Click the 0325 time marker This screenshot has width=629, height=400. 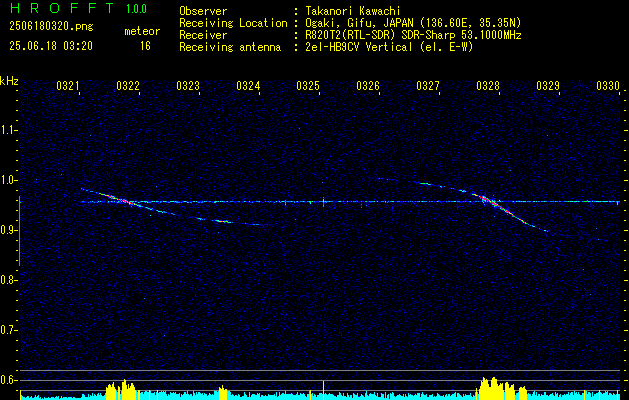pyautogui.click(x=308, y=86)
